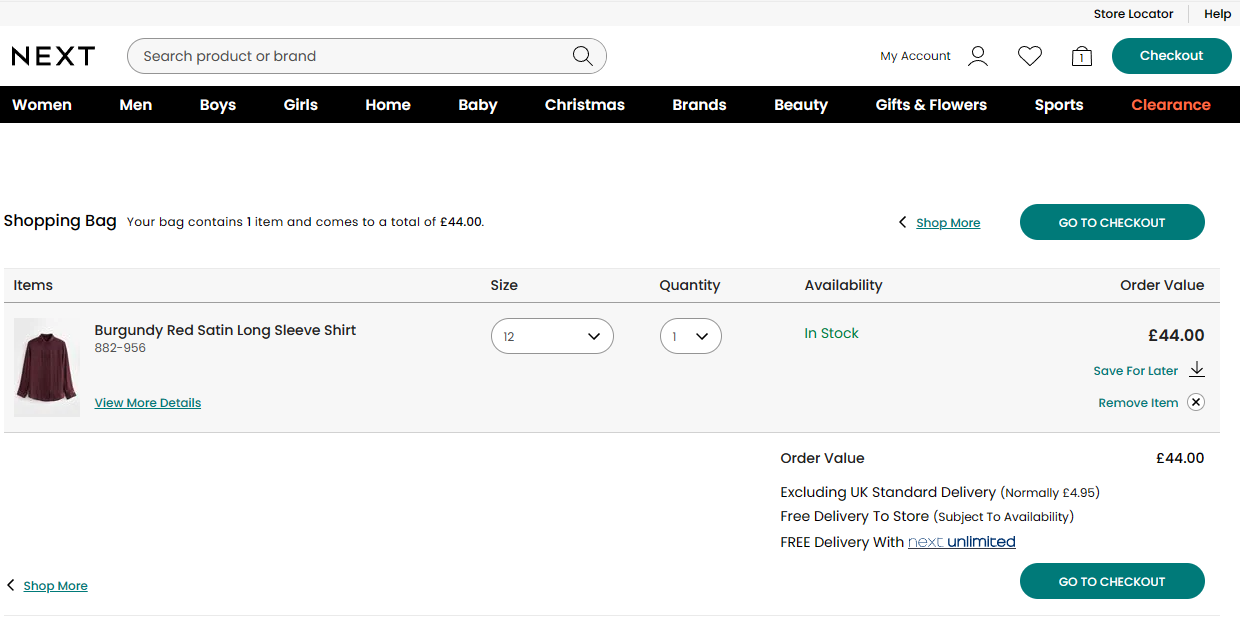Open the next unlimited link
The image size is (1240, 619).
point(961,542)
